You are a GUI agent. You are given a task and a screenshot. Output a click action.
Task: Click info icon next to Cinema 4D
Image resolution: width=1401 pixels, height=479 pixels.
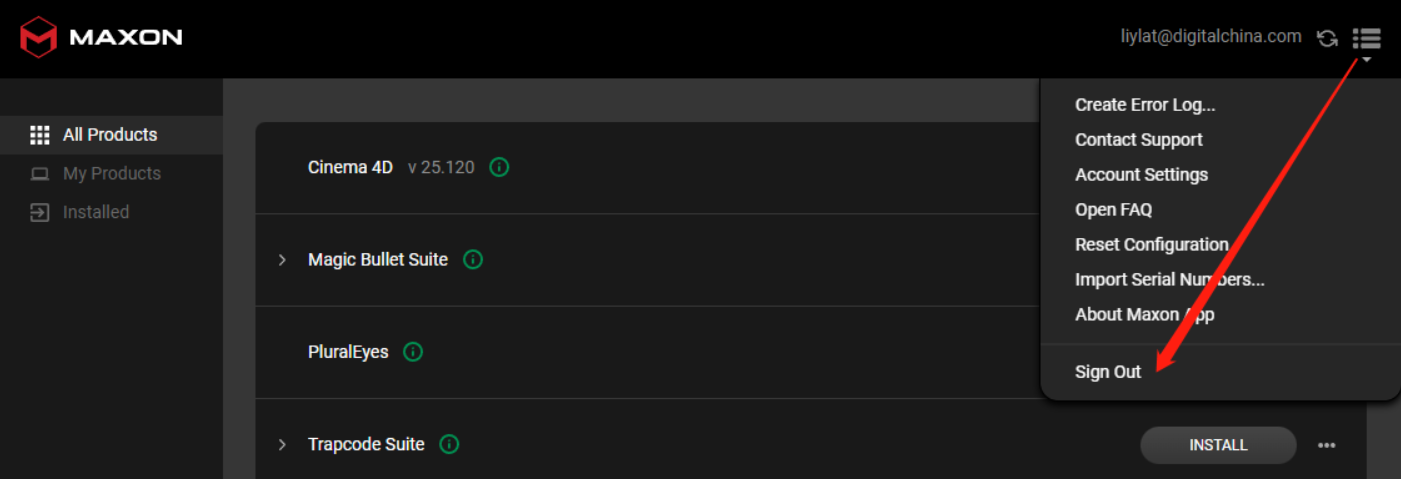point(499,167)
